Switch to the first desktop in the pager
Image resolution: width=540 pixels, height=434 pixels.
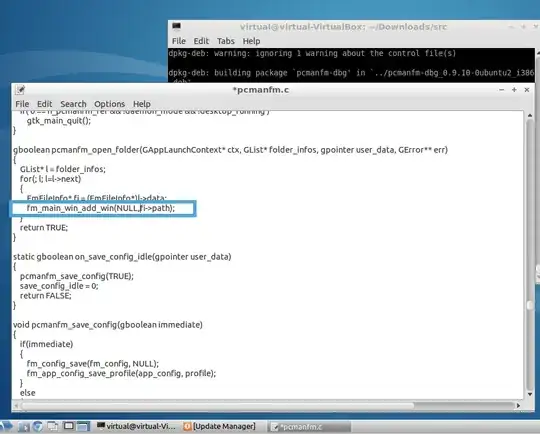pos(69,426)
